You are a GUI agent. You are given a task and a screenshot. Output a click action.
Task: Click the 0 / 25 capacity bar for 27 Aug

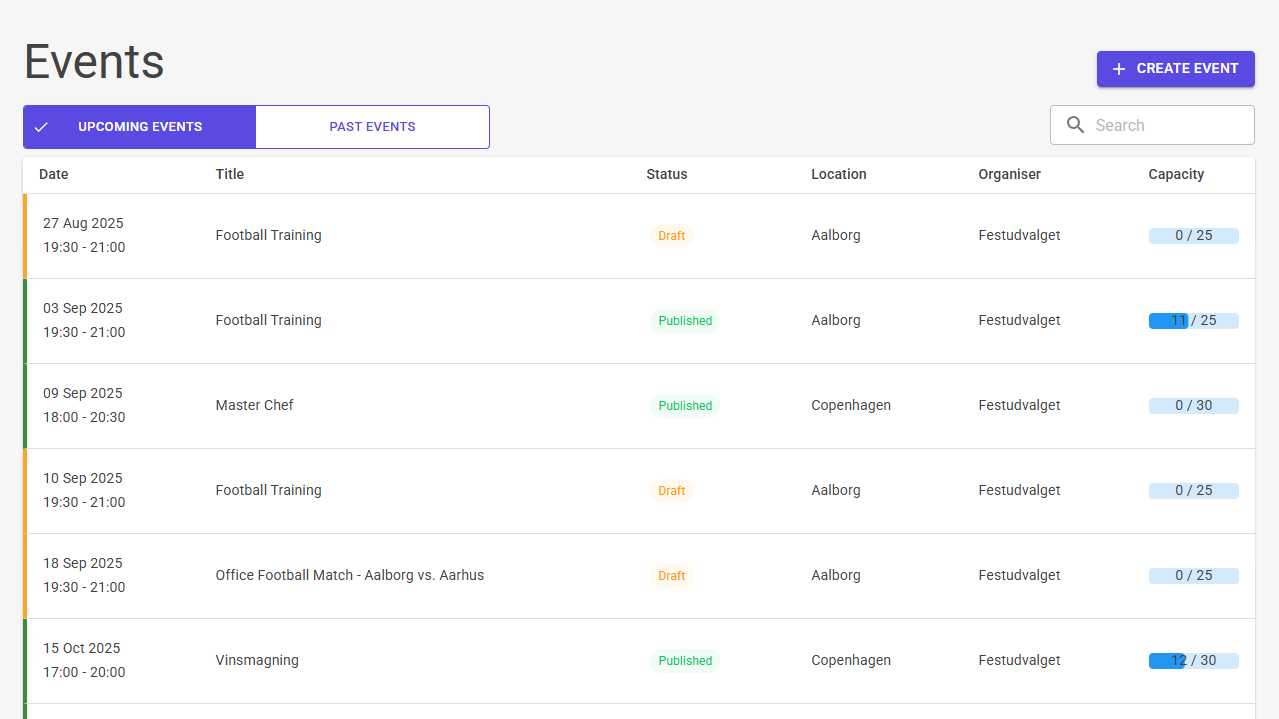[x=1194, y=236]
